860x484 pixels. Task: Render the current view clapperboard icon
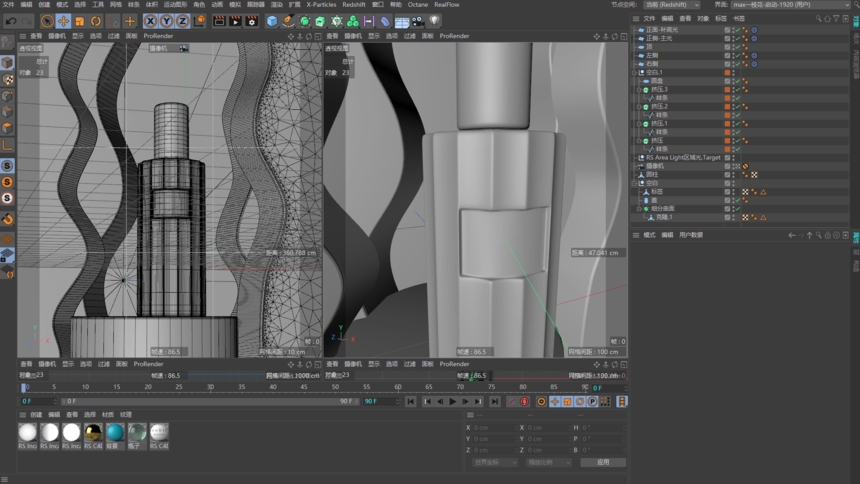(x=219, y=21)
